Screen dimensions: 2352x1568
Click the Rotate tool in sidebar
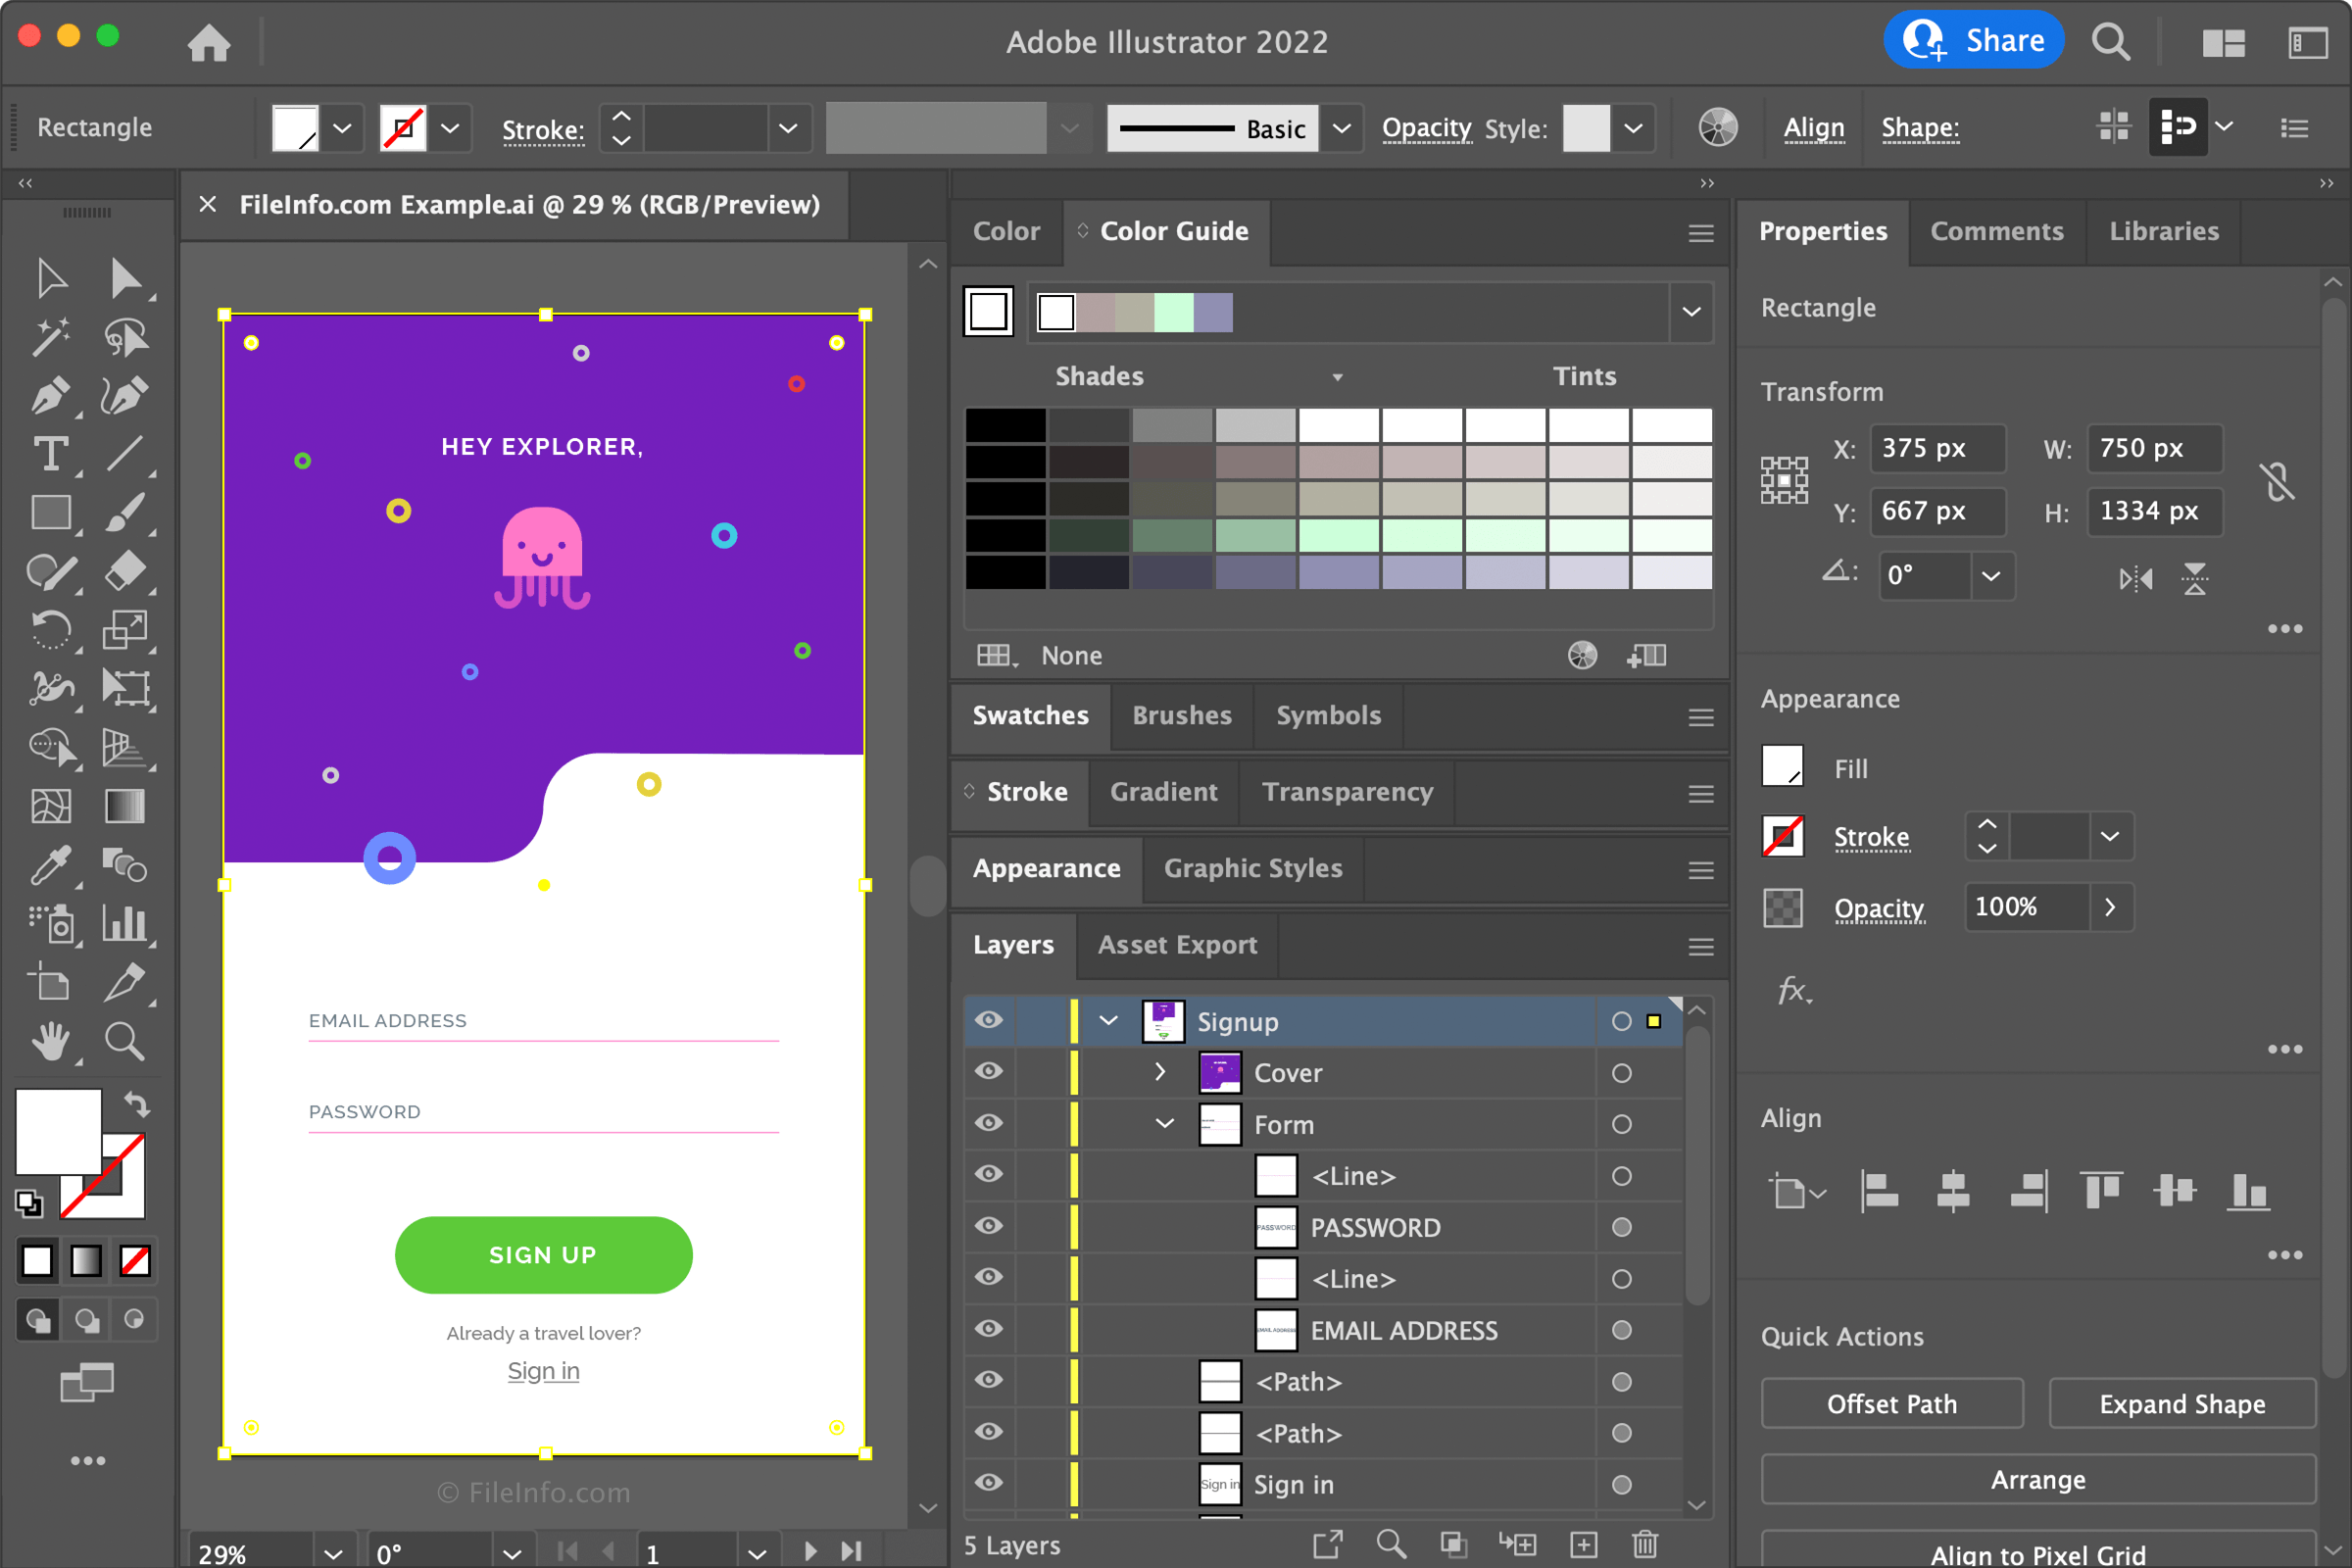point(49,628)
